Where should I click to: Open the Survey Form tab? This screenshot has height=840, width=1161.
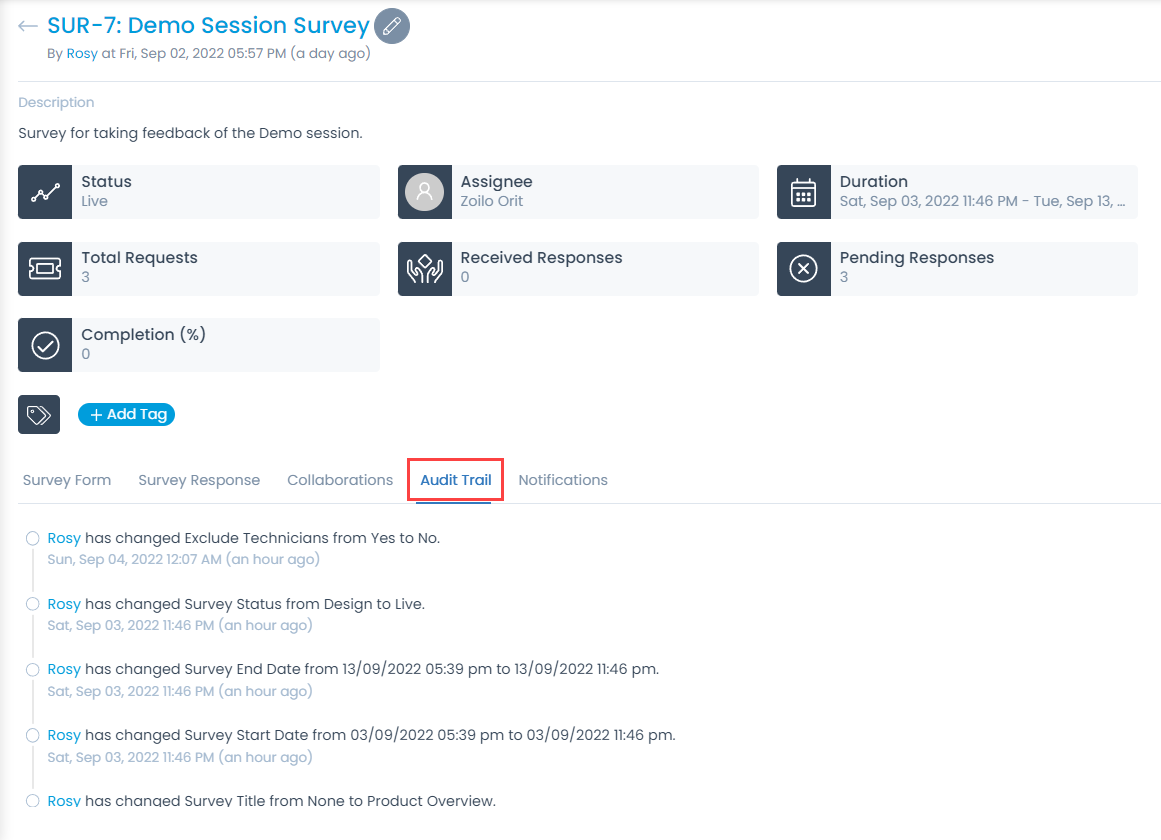(x=67, y=480)
